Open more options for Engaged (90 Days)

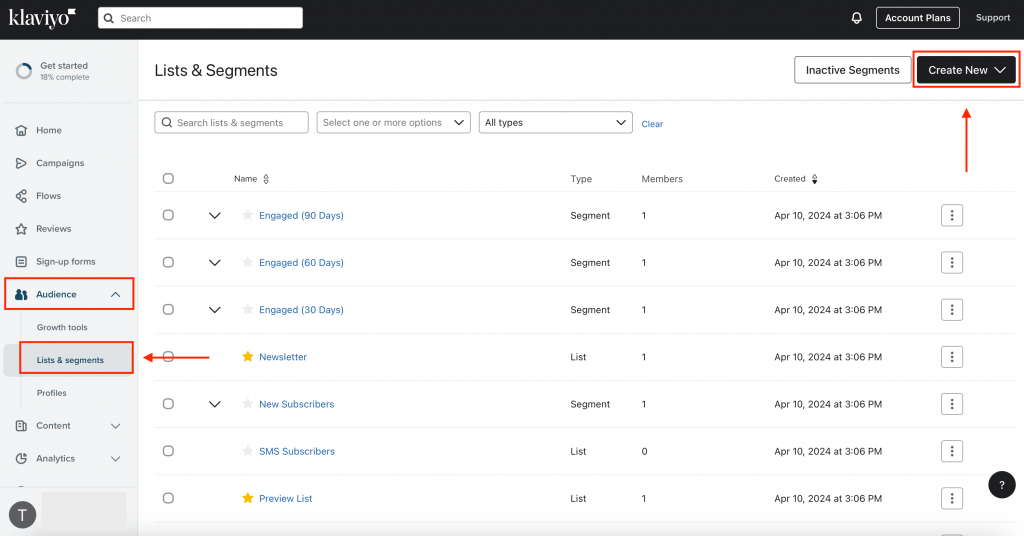[952, 215]
